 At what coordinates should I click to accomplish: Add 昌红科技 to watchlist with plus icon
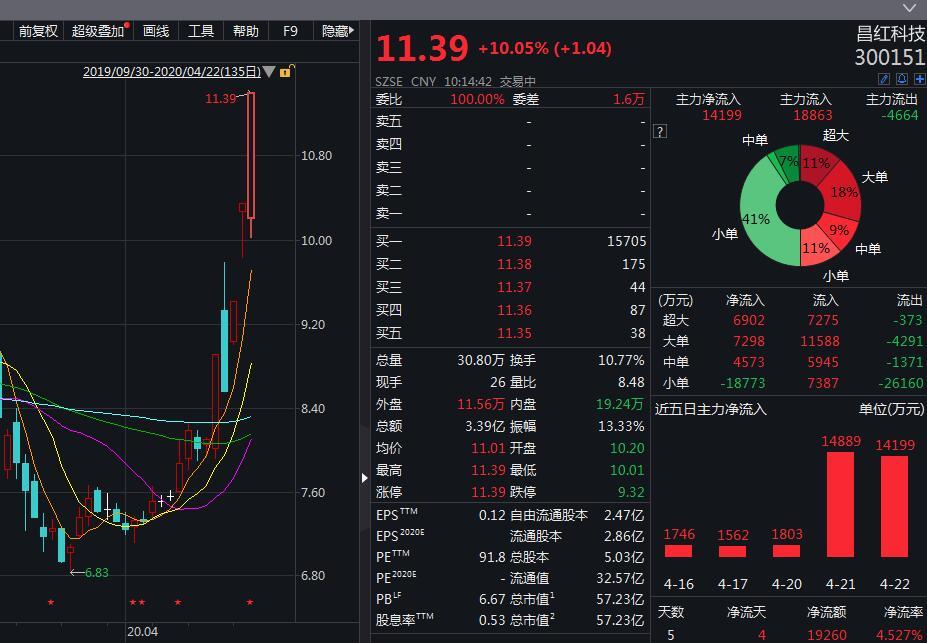919,79
